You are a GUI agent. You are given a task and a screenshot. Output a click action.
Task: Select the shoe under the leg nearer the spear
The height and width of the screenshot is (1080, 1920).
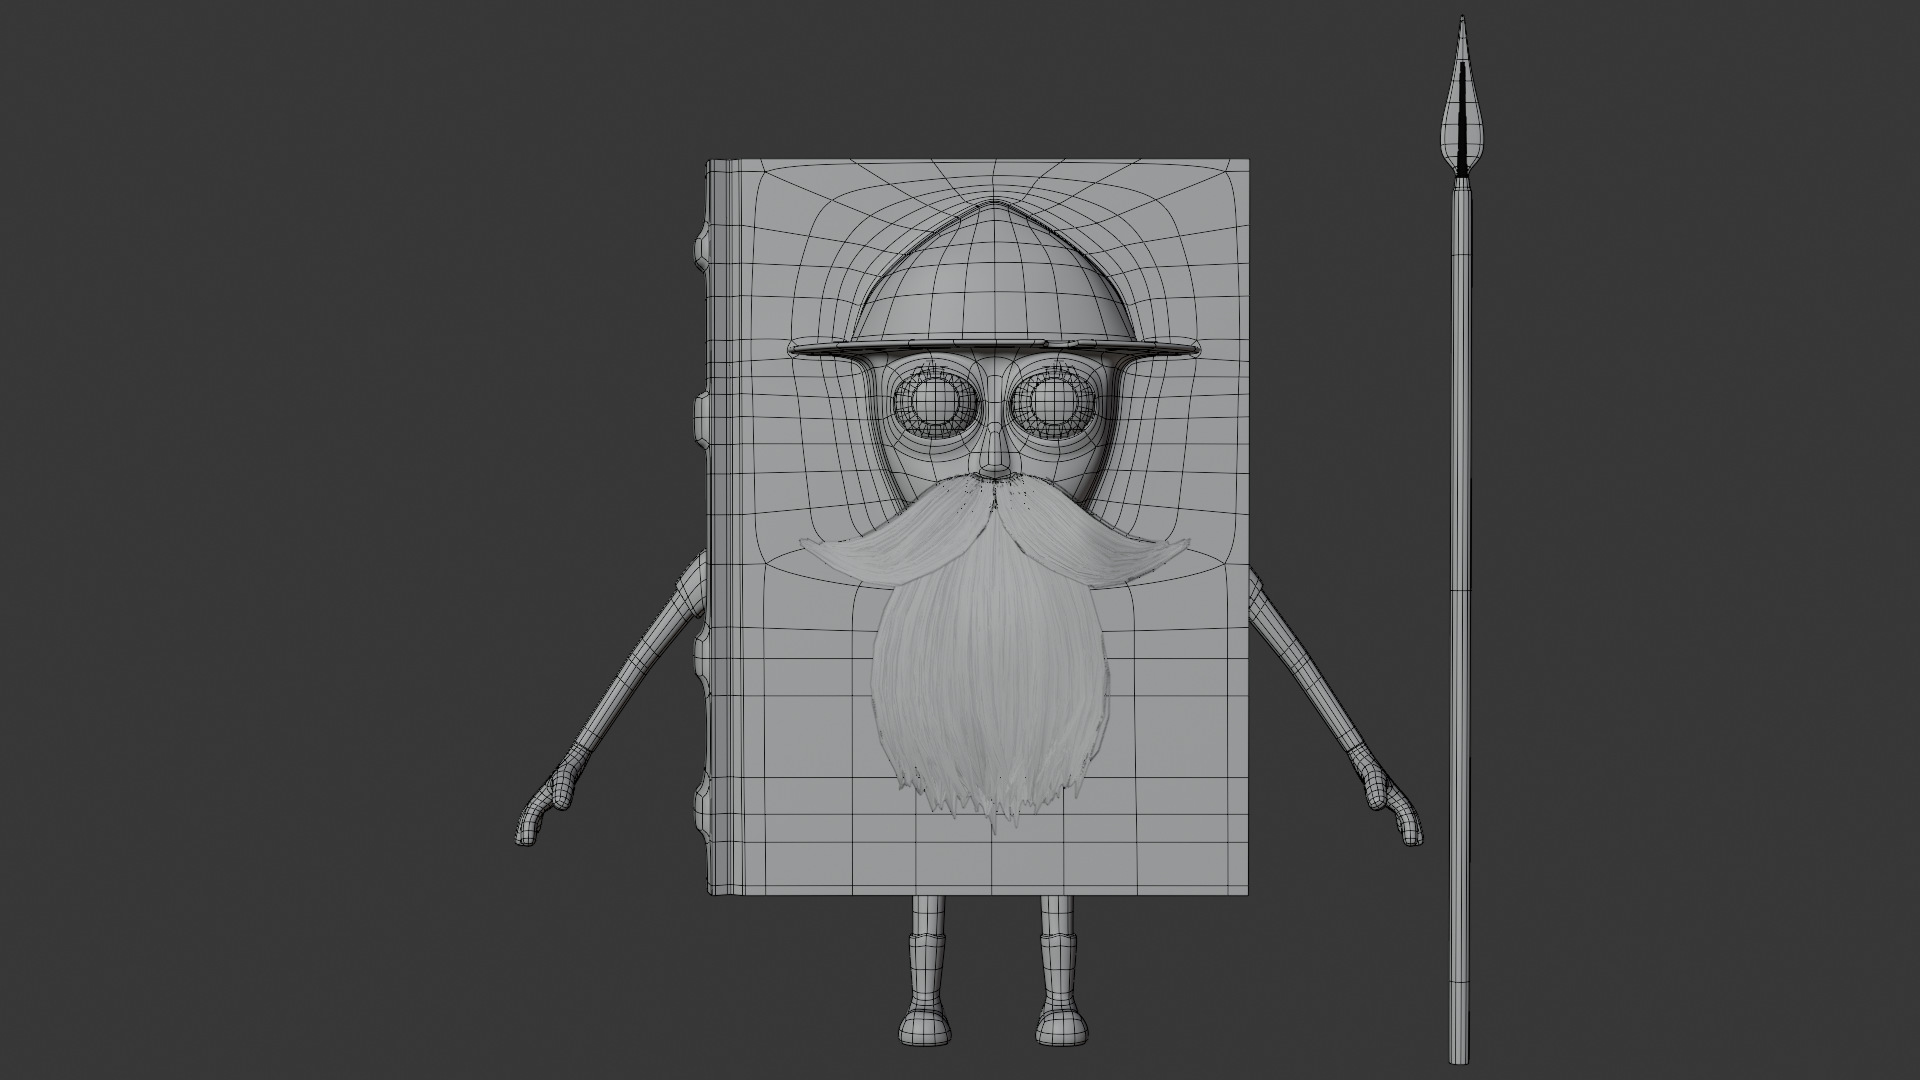coord(1060,1026)
